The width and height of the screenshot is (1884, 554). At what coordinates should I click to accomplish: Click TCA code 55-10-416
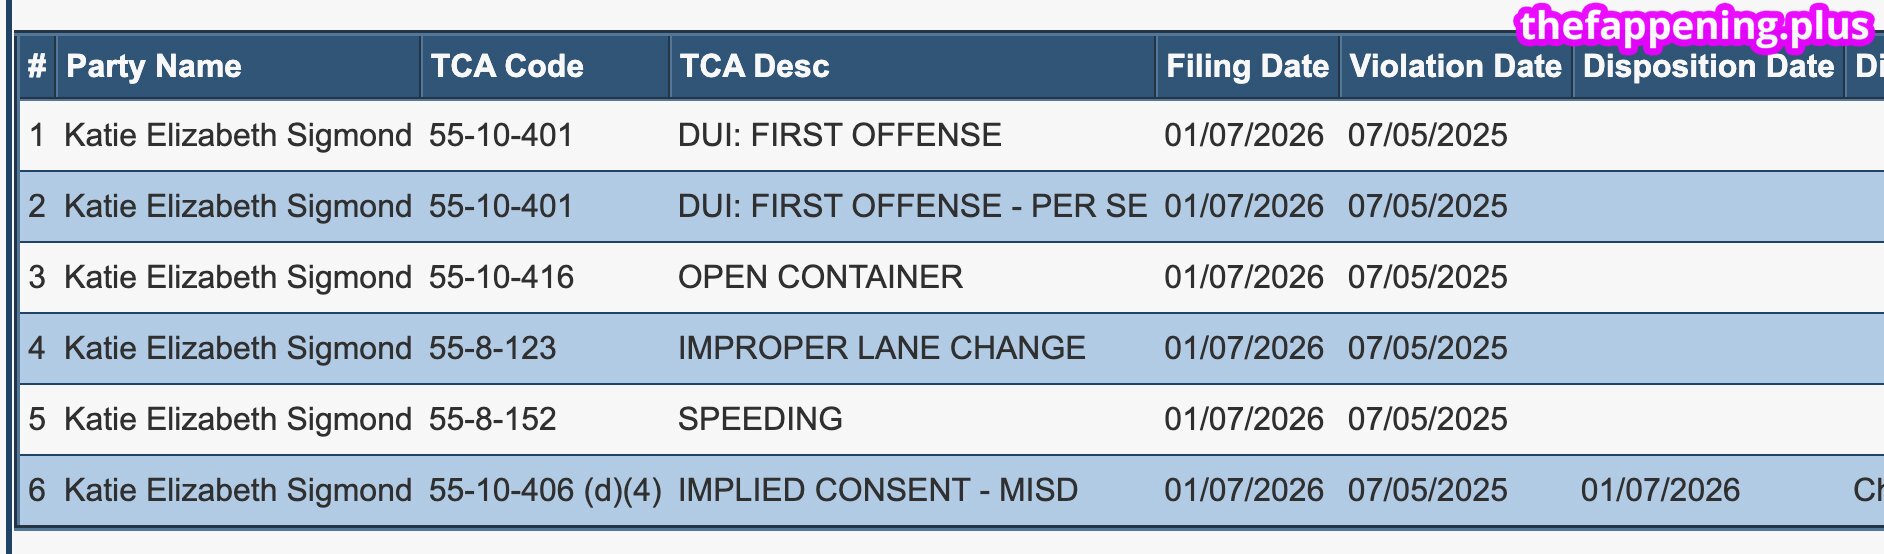tap(501, 277)
